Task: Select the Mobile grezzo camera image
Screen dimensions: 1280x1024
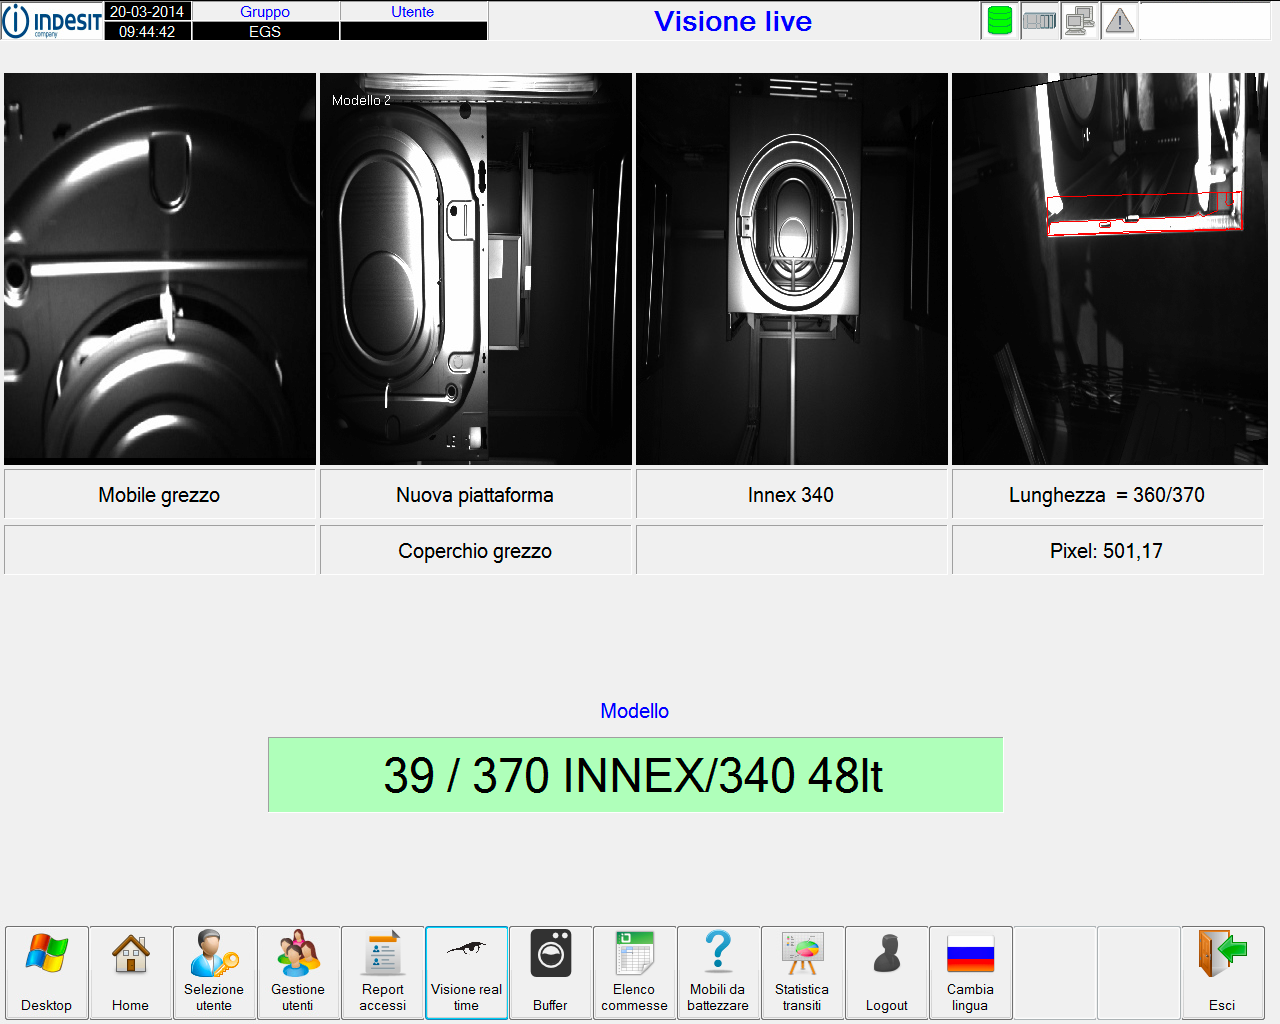Action: coord(160,269)
